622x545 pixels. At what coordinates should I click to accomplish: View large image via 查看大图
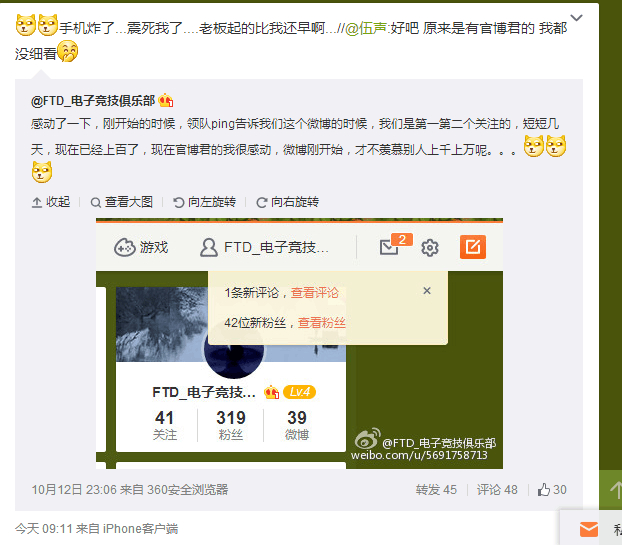122,202
